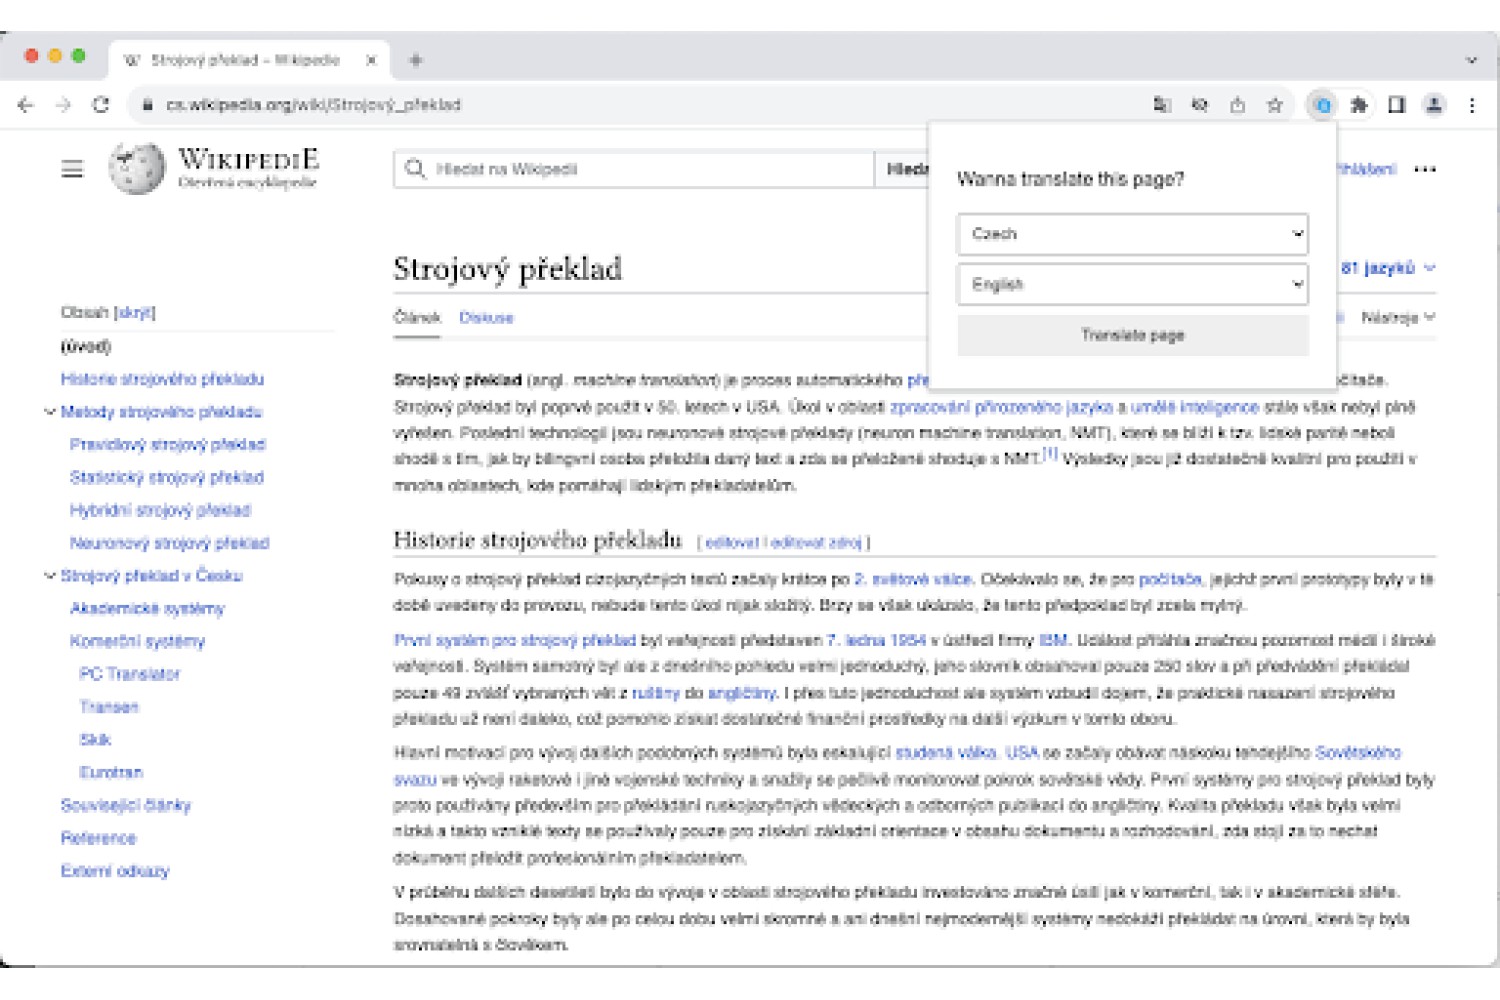Open the IBM link
The image size is (1500, 1000).
pos(1053,640)
